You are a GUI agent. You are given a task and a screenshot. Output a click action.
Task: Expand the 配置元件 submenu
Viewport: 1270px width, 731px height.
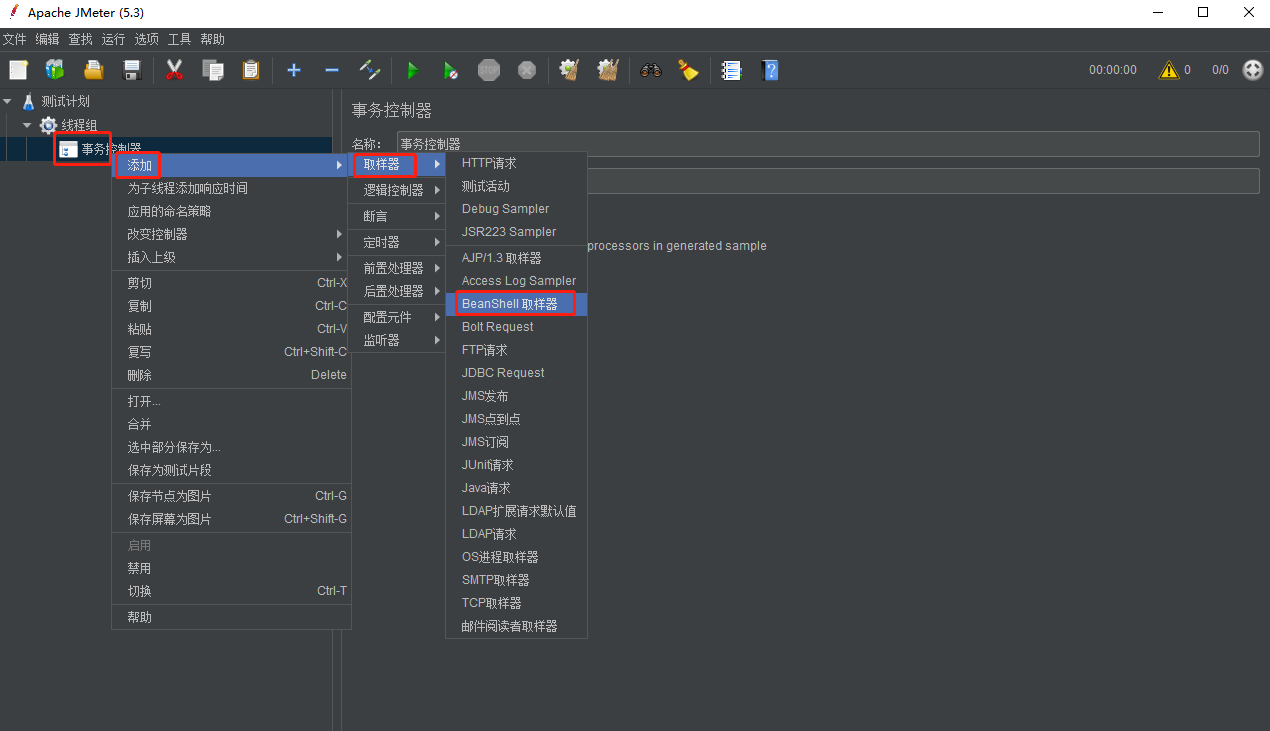(x=396, y=317)
